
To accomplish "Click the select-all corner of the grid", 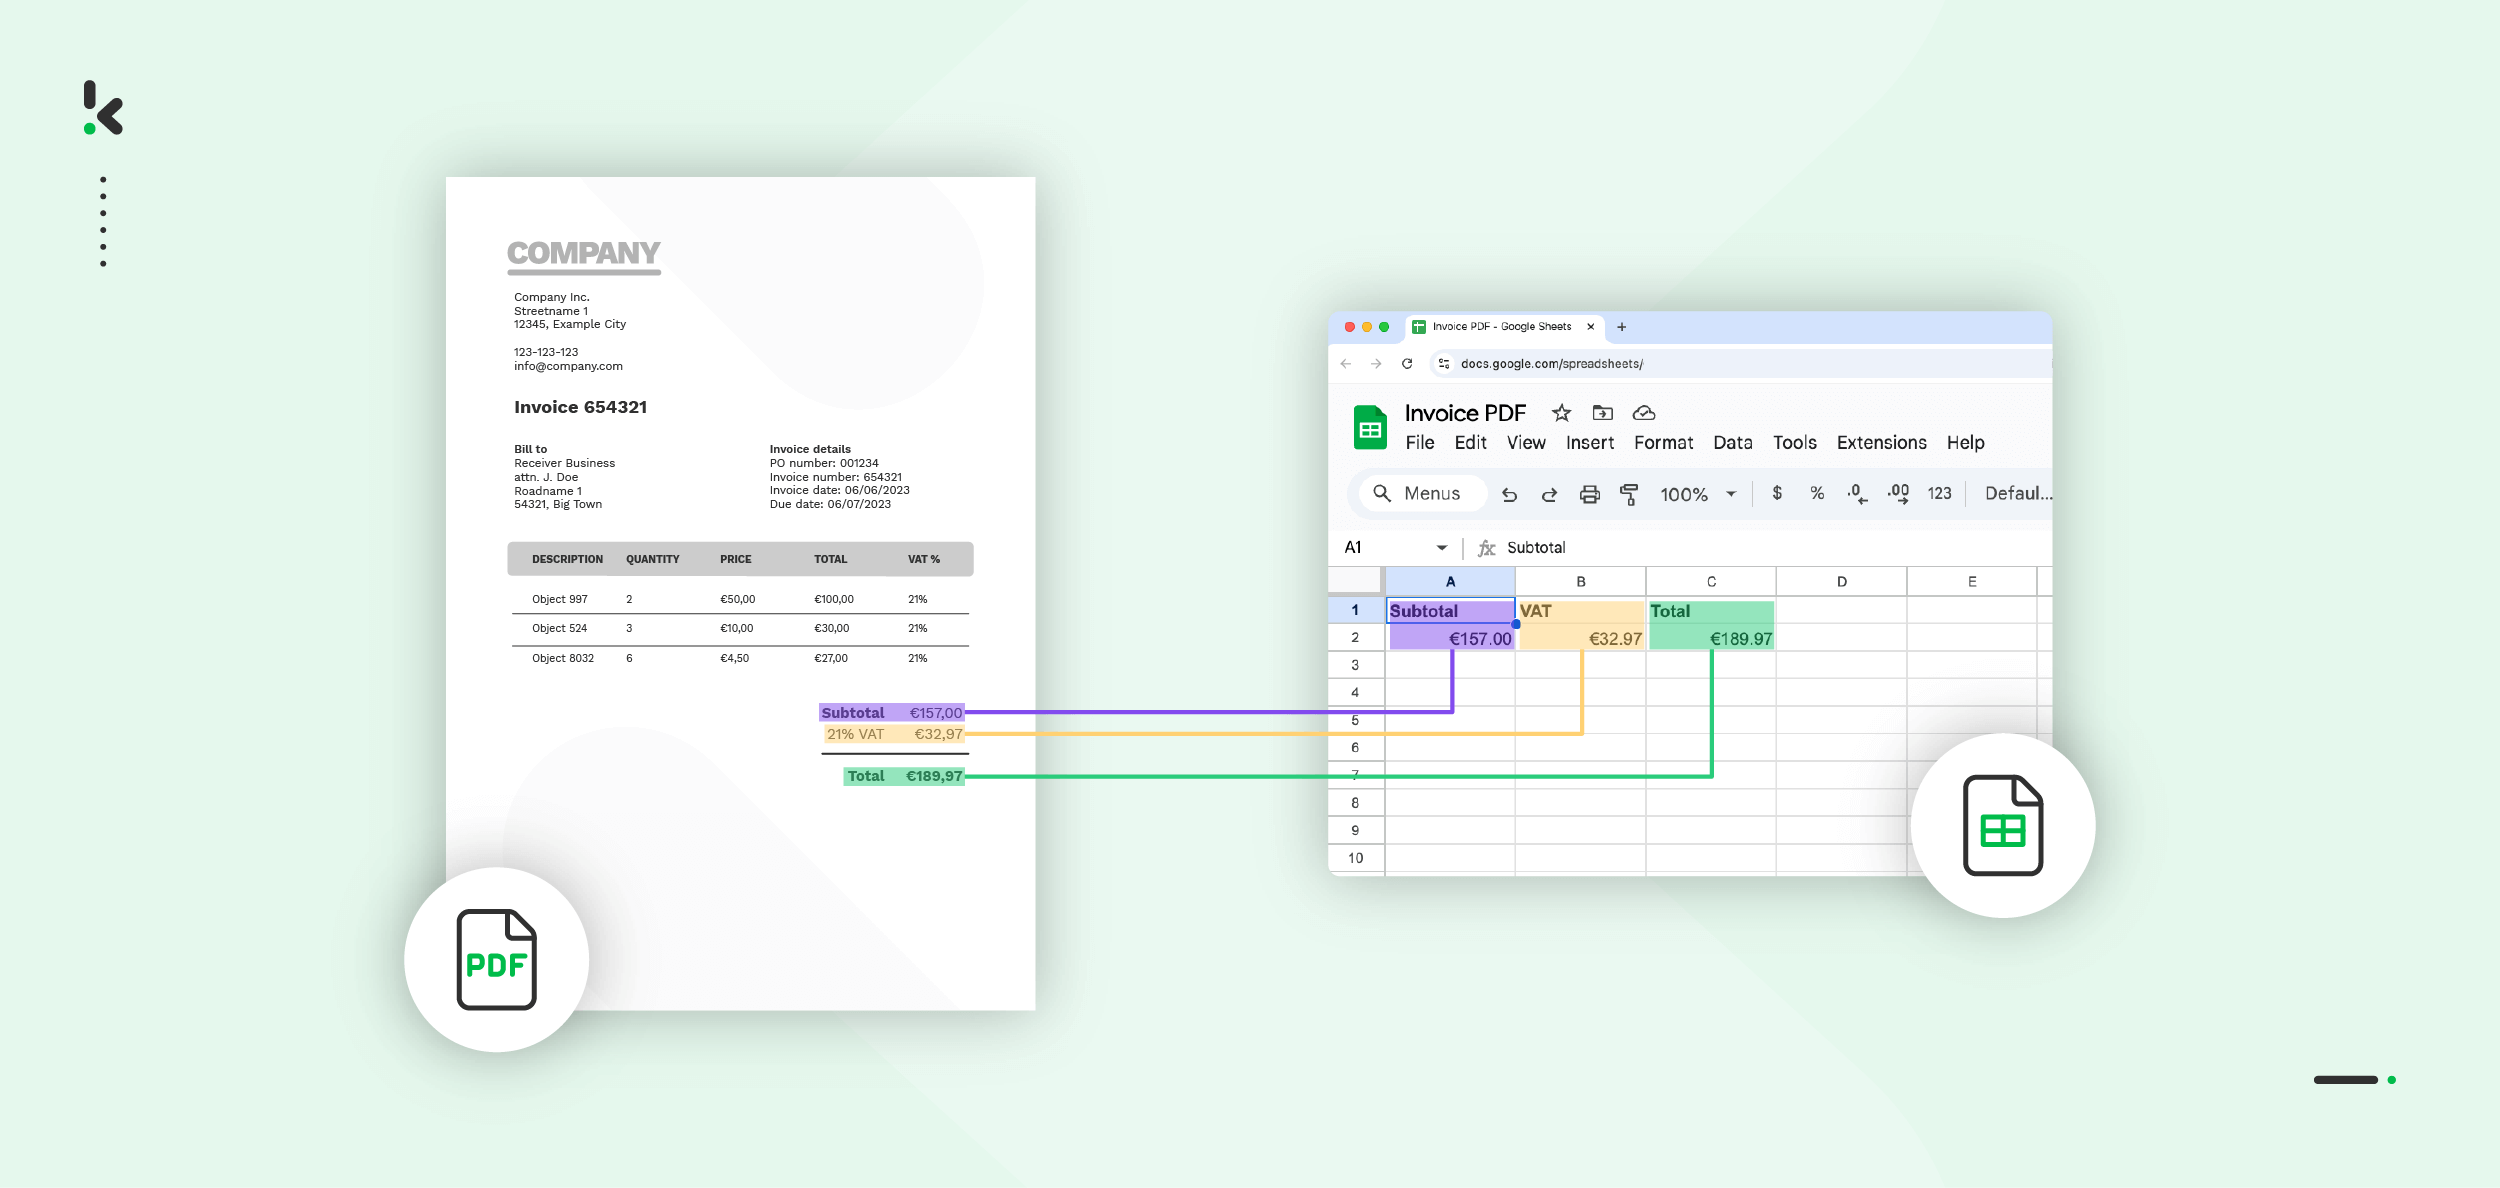I will pos(1356,581).
